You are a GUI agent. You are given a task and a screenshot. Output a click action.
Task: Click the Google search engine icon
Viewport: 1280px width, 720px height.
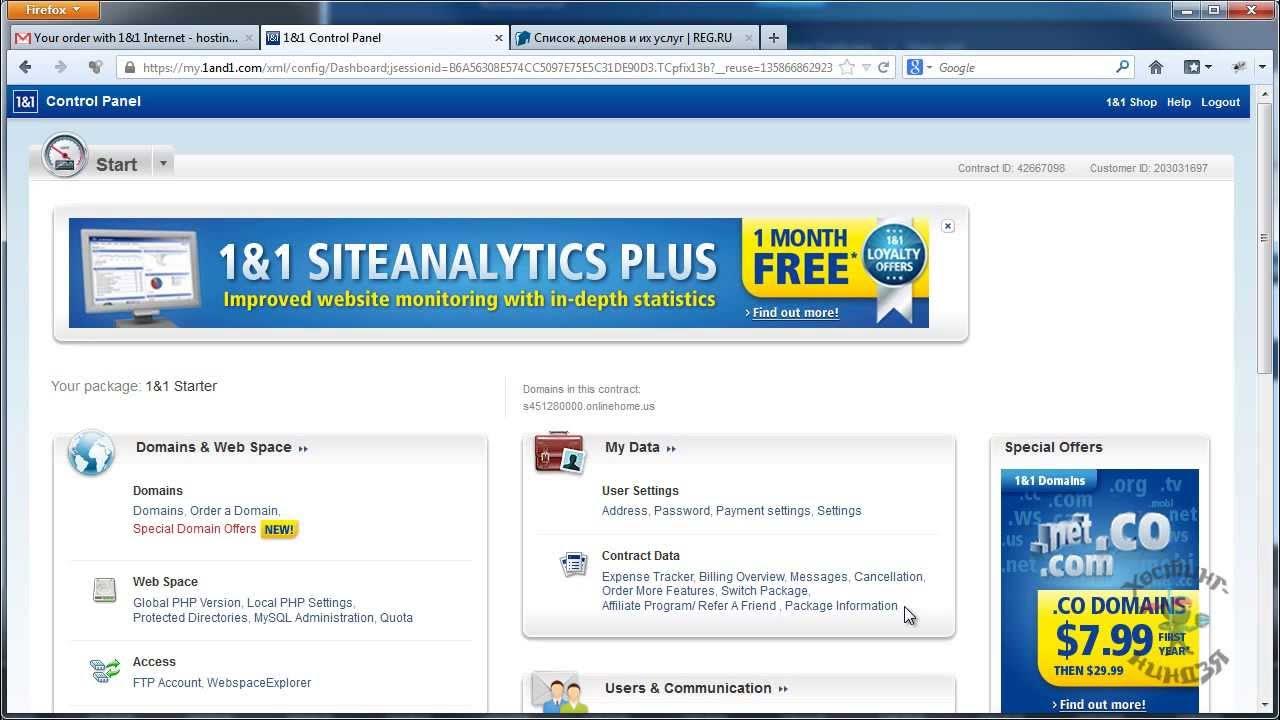point(915,67)
